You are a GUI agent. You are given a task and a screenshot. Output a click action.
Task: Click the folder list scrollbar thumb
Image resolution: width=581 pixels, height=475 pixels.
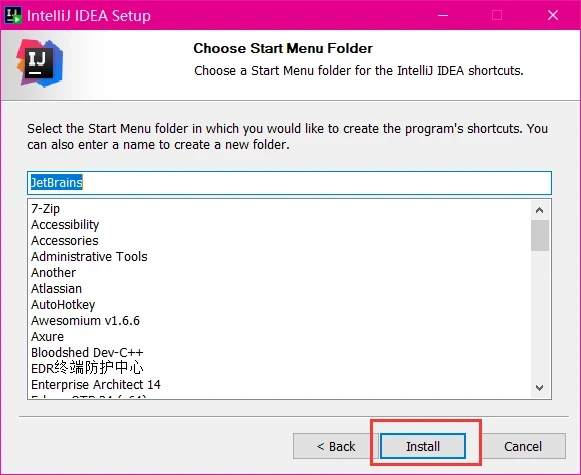pyautogui.click(x=540, y=235)
